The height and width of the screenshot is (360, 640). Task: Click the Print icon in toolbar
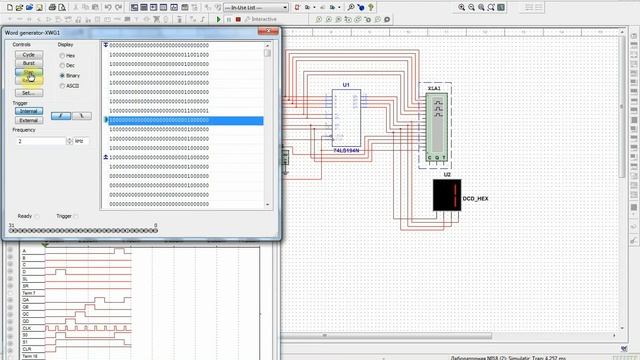tap(52, 7)
